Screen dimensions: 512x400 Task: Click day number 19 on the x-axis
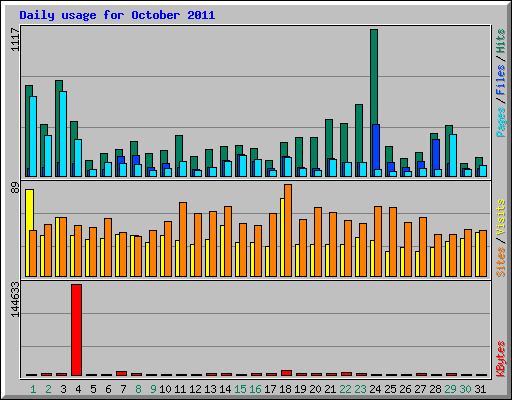click(x=300, y=389)
